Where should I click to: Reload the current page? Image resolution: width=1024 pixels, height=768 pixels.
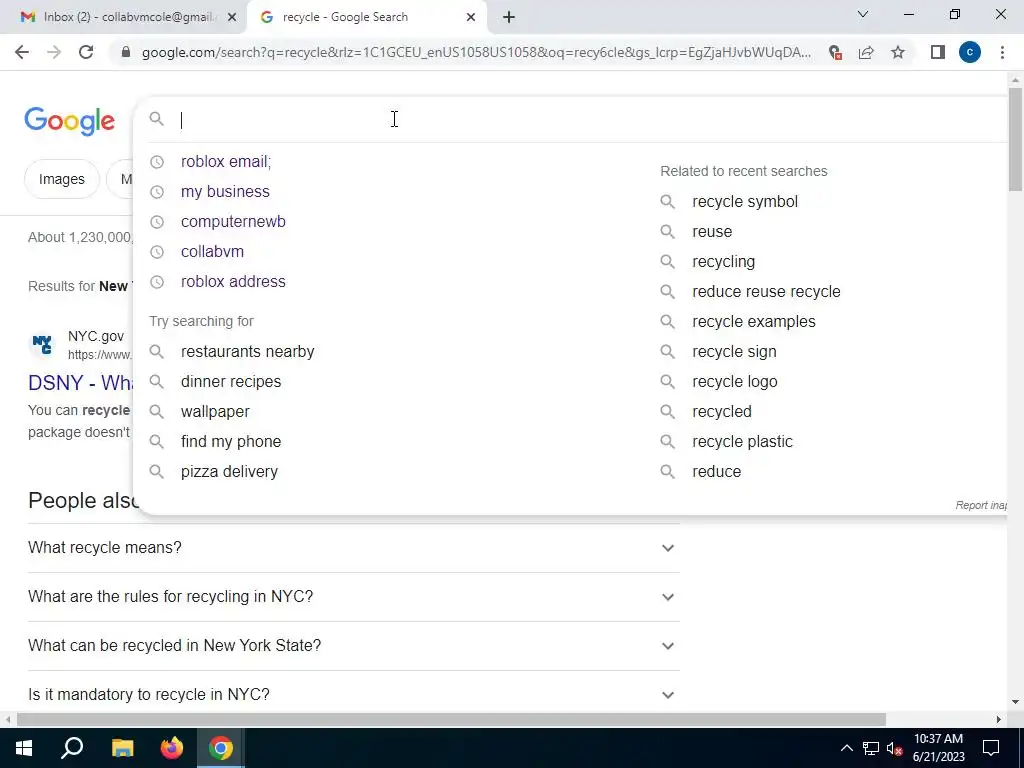(86, 52)
